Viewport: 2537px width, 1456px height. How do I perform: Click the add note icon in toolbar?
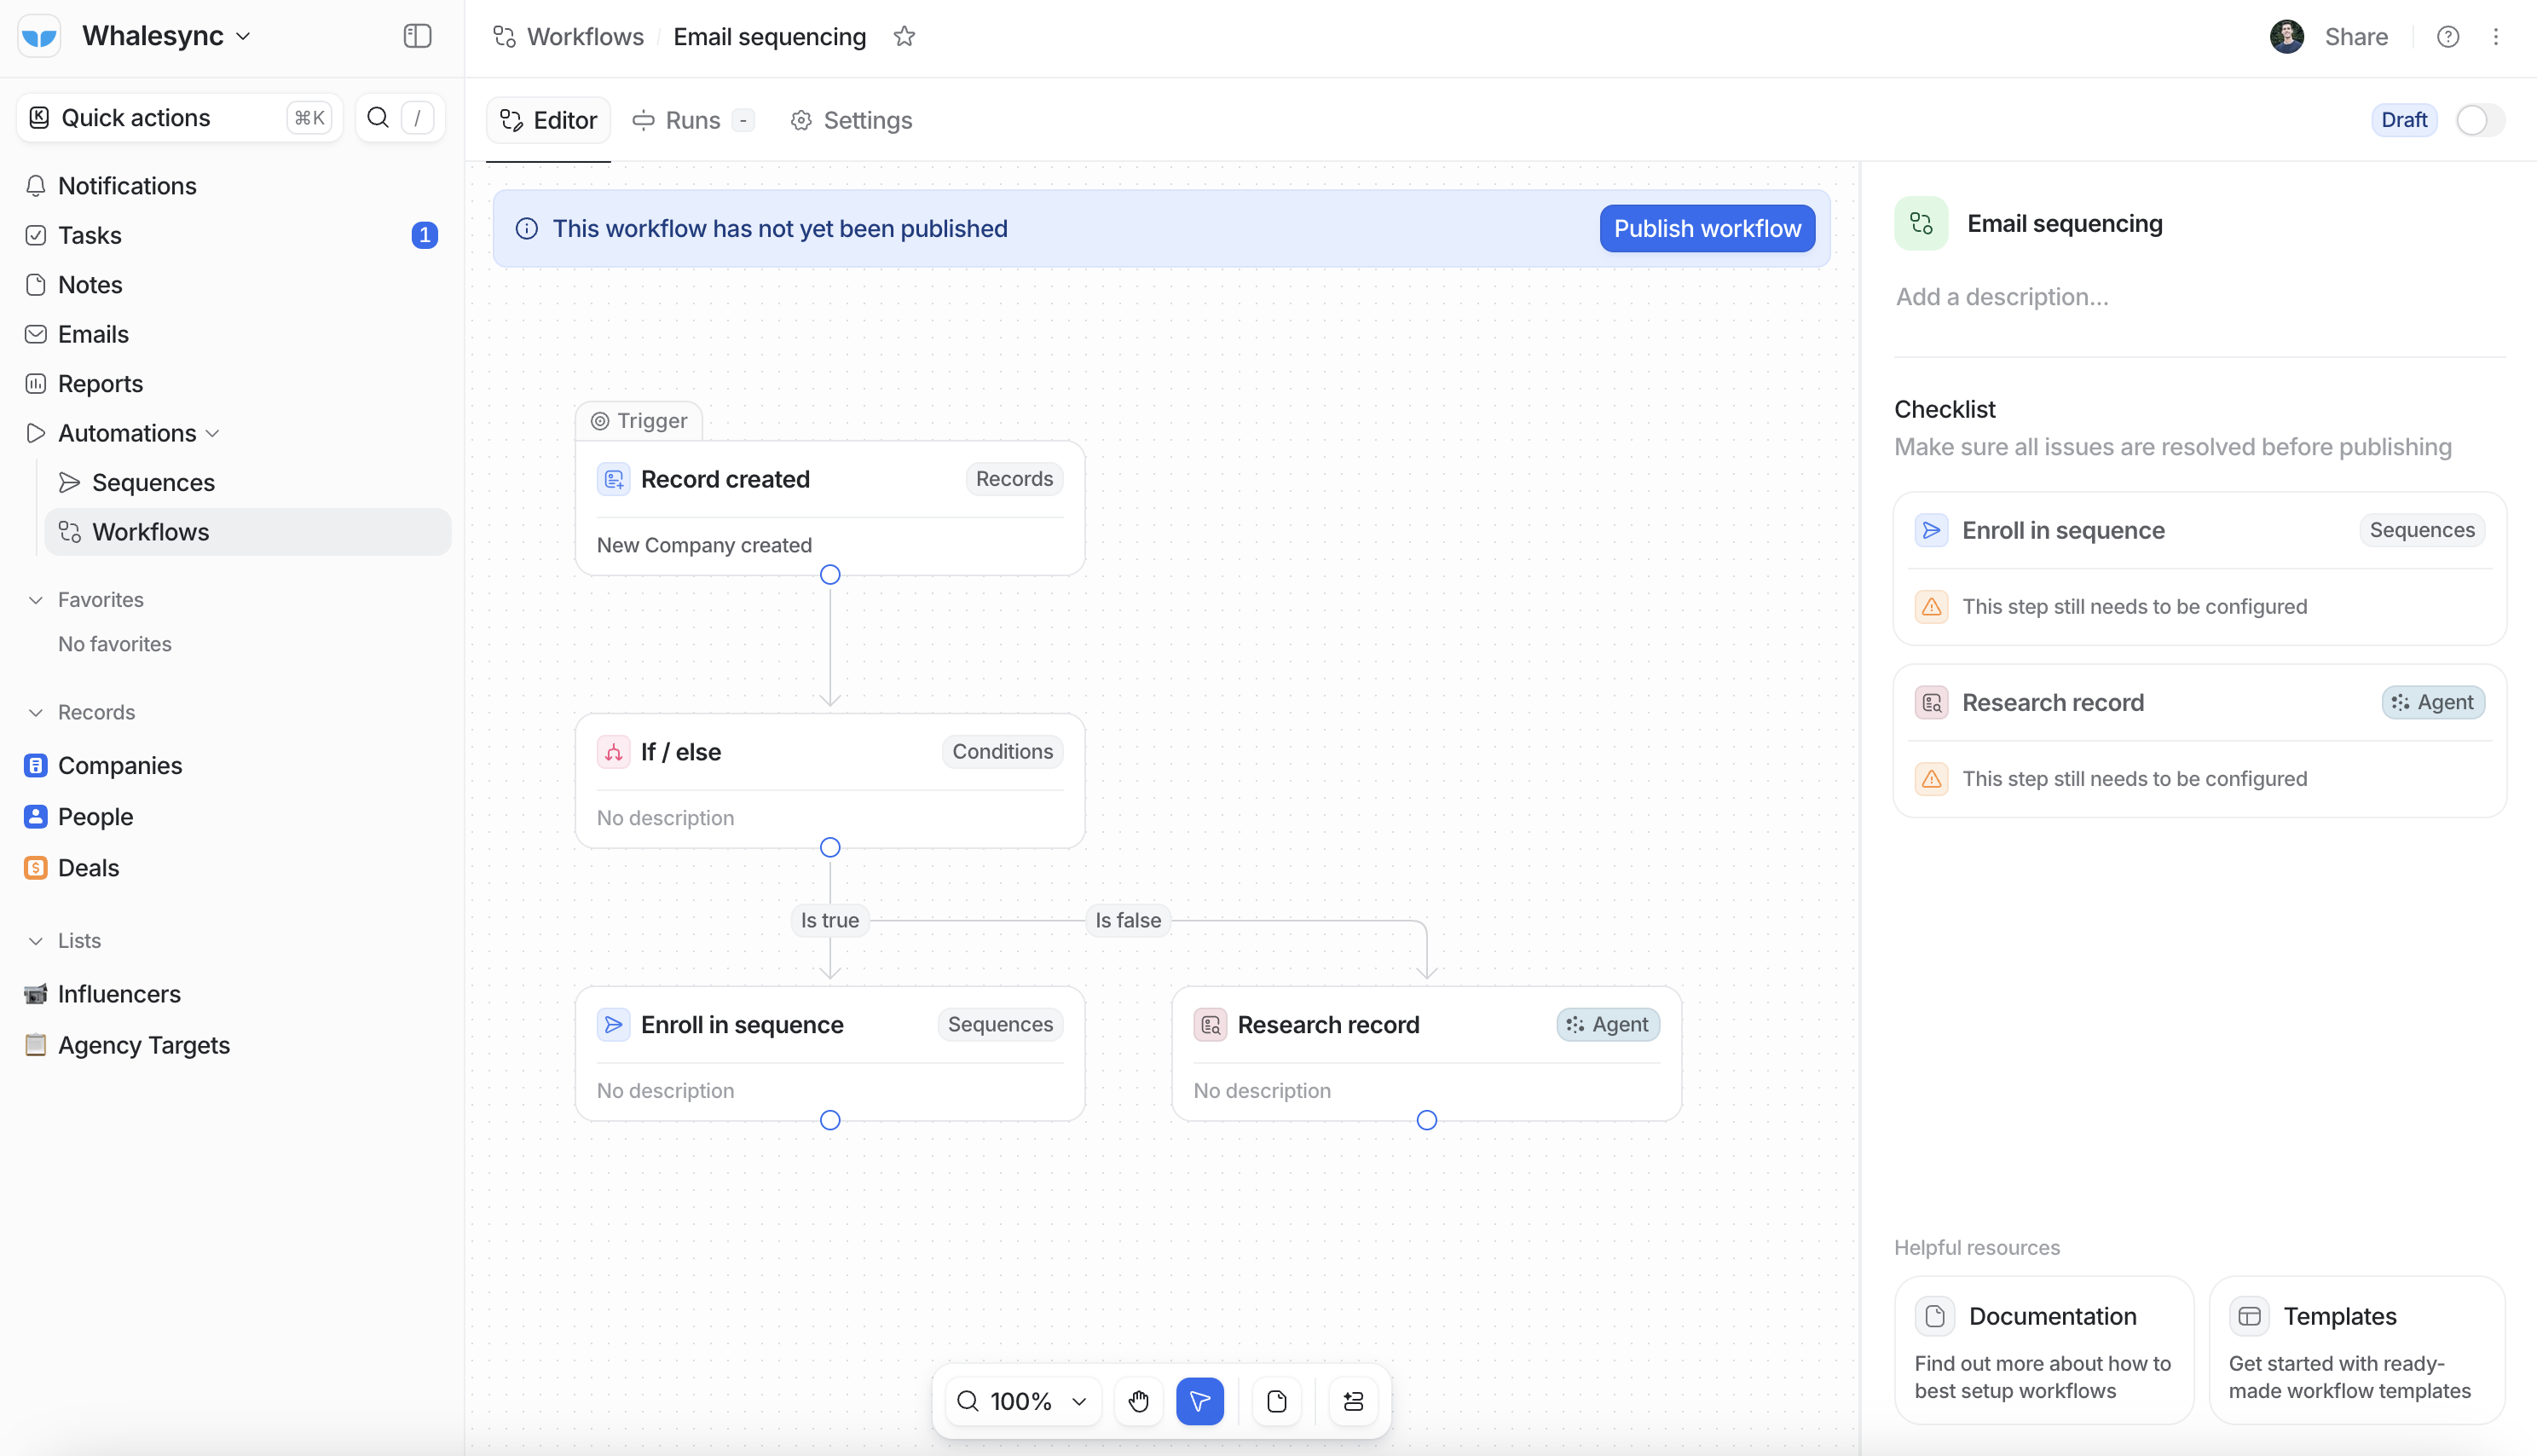click(1276, 1401)
